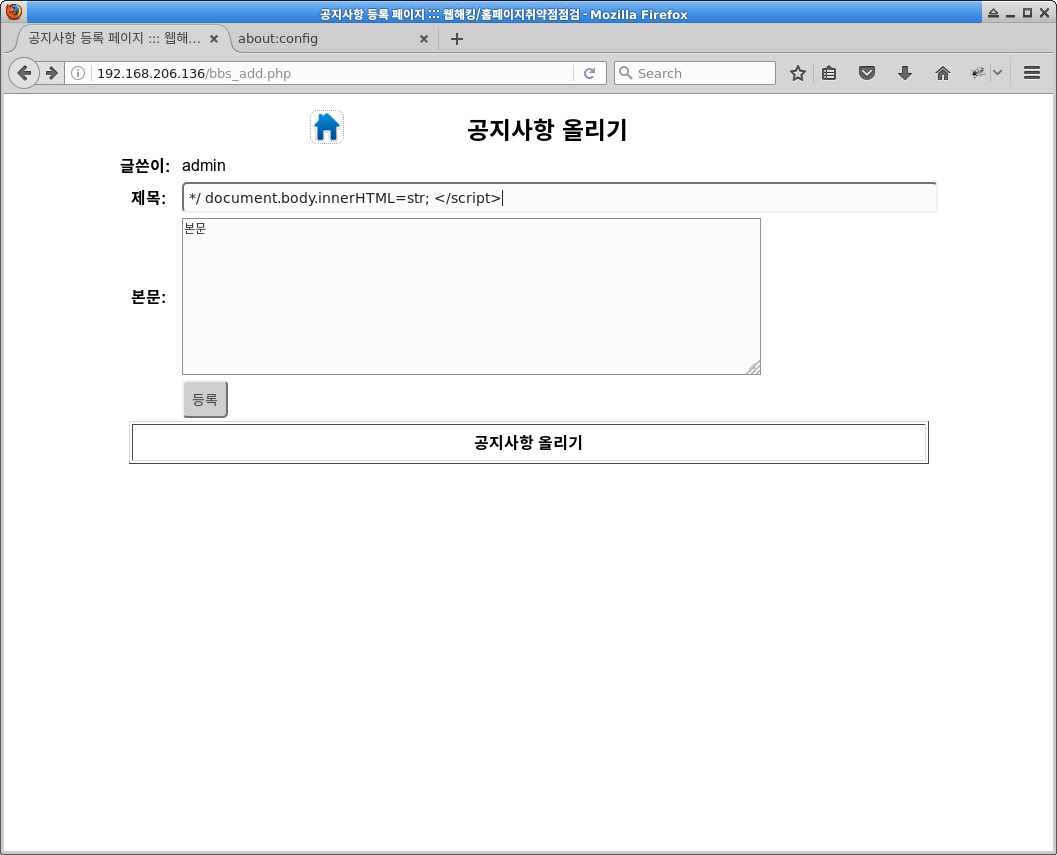Save page to Pocket icon
The width and height of the screenshot is (1057, 855).
point(867,73)
